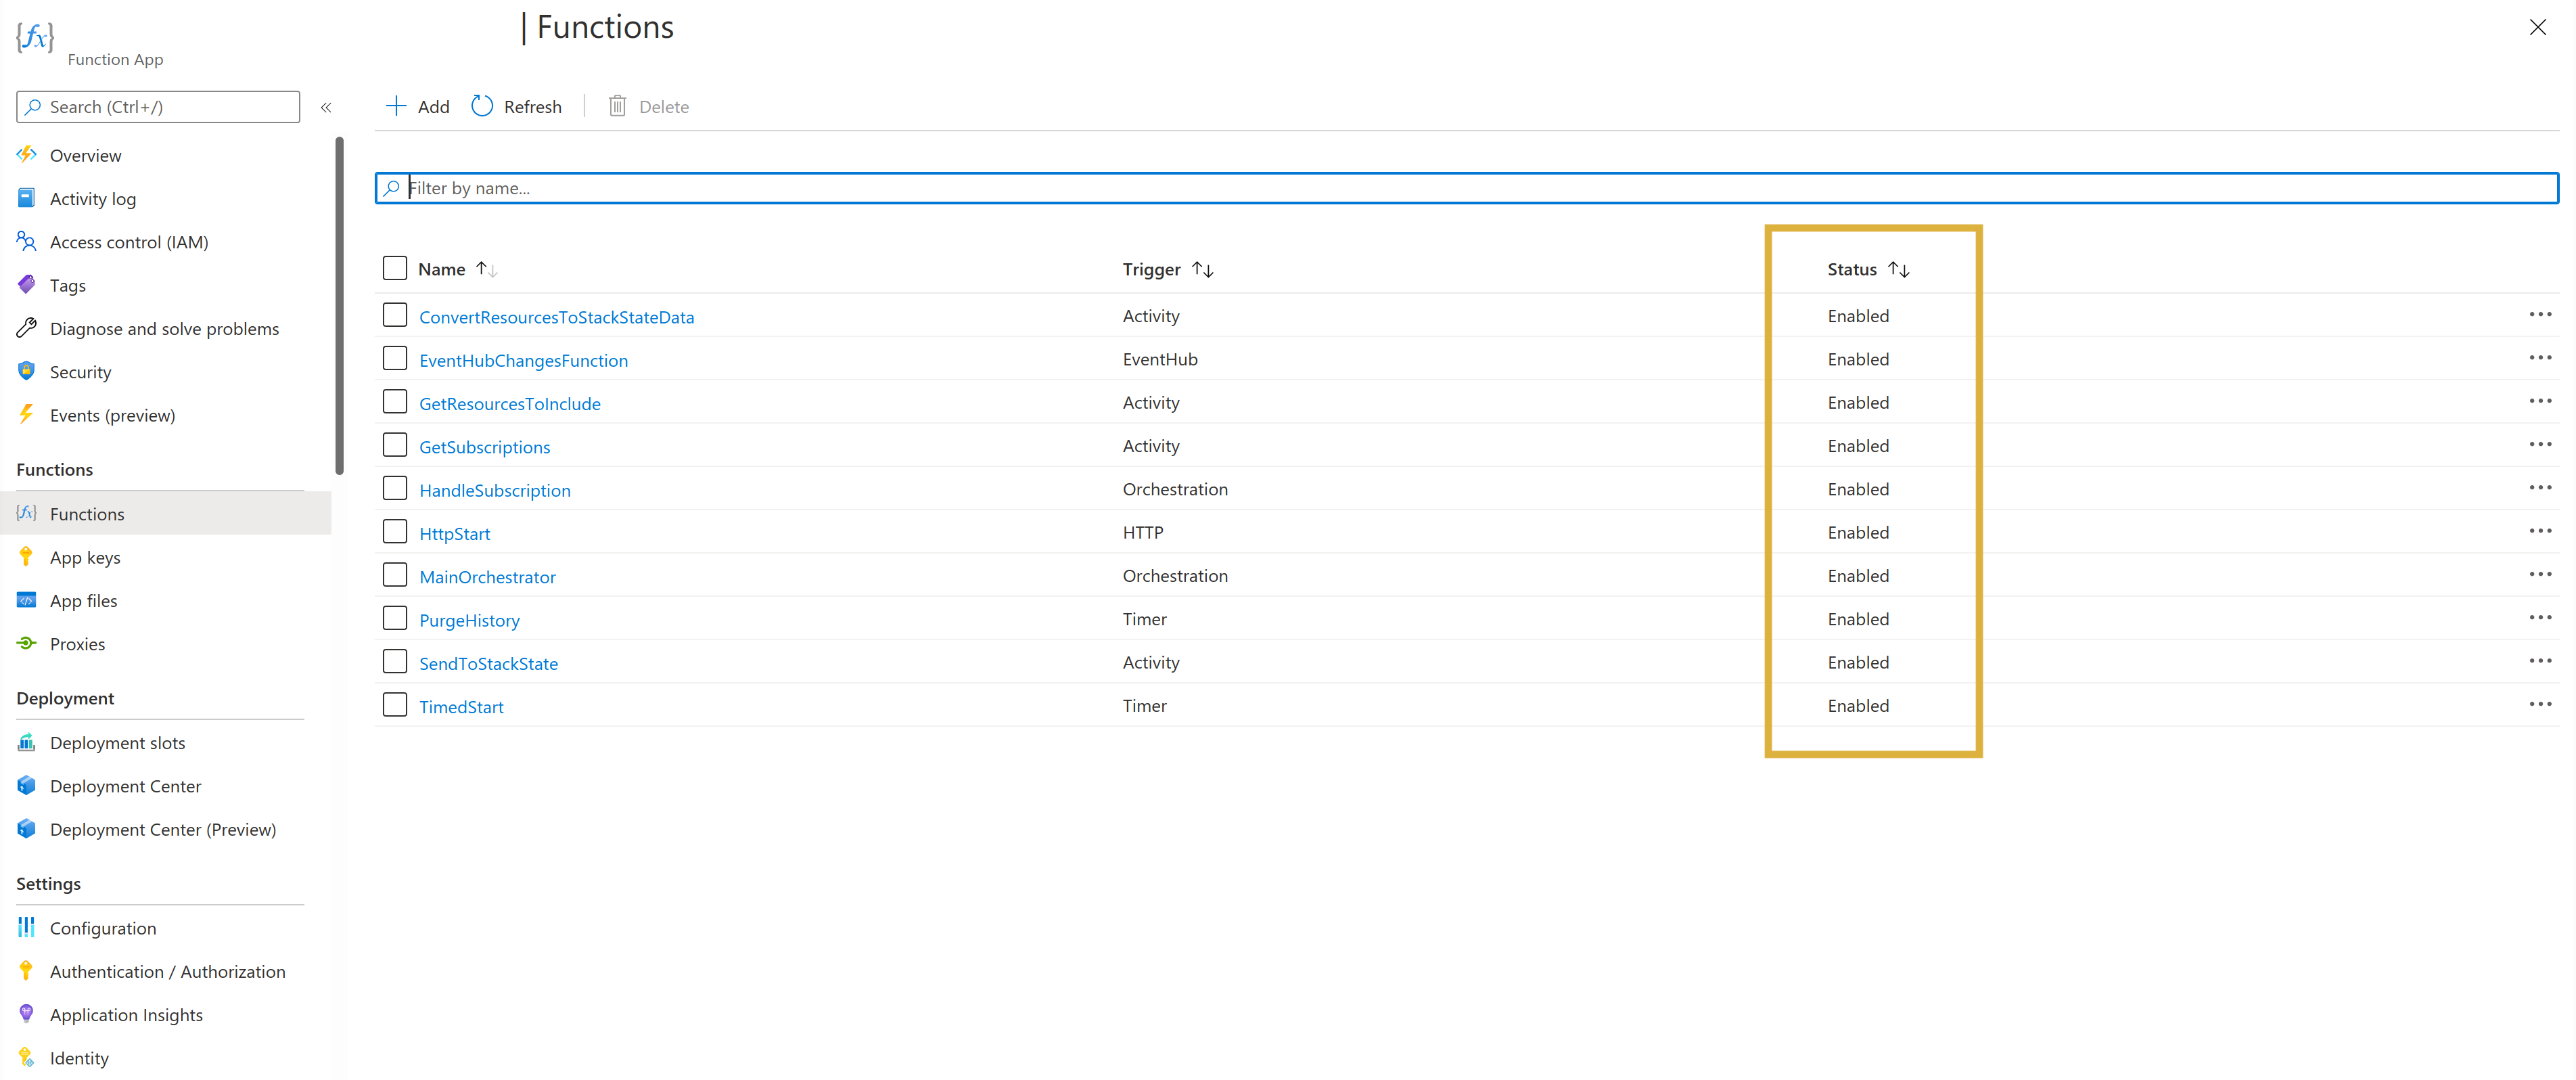Click the Diagnose and solve problems wrench icon
The height and width of the screenshot is (1080, 2576).
(27, 328)
